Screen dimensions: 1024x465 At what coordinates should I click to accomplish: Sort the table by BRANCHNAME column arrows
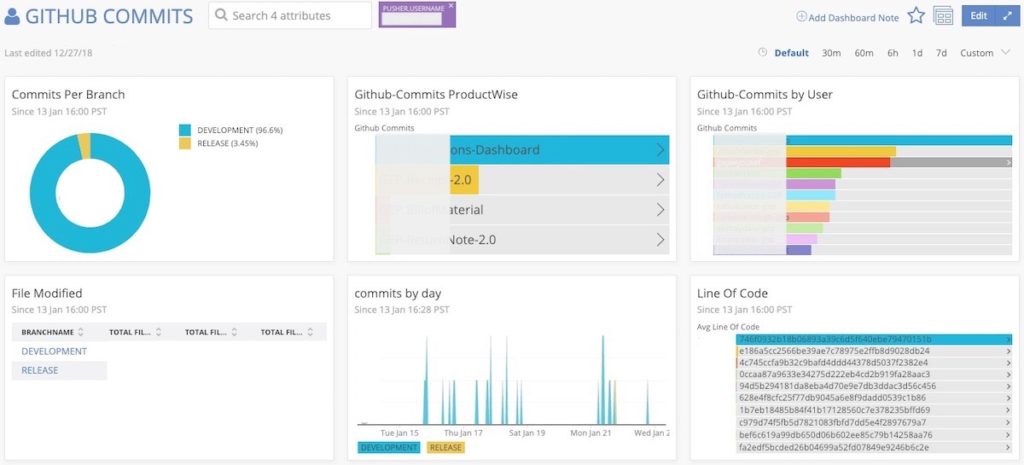[80, 332]
